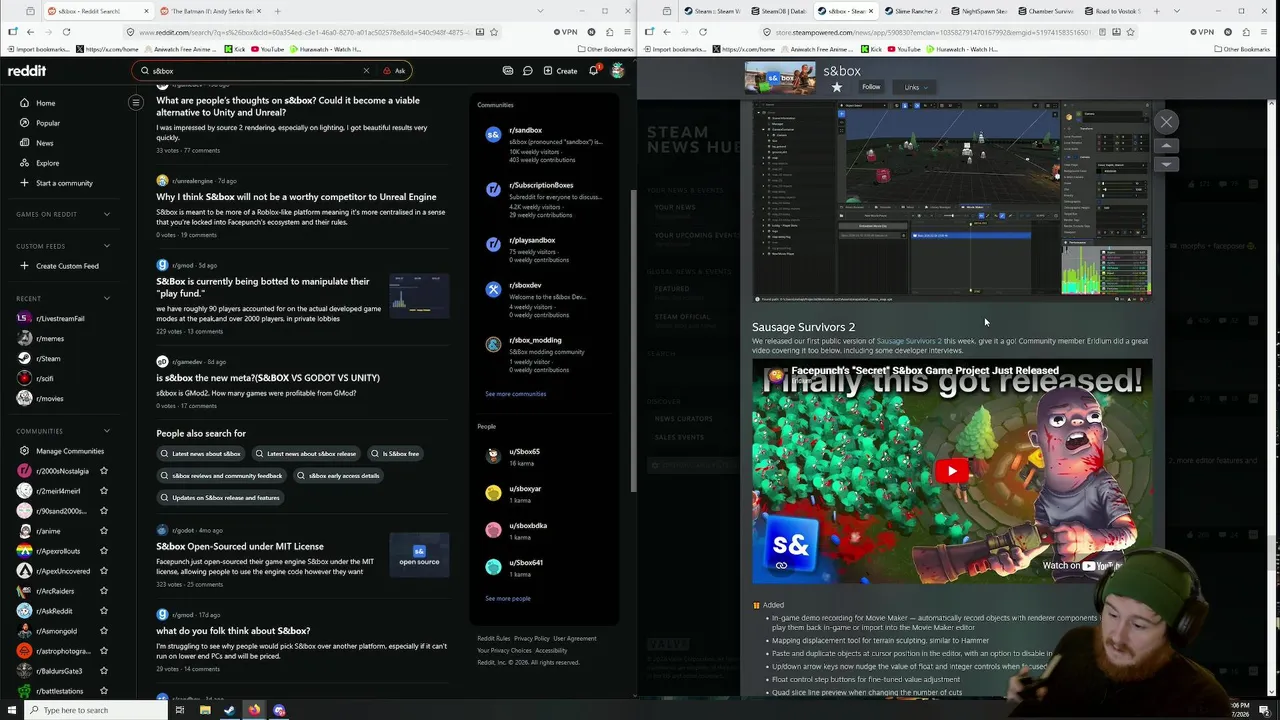
Task: Favorite r/Apexrollouts with its star
Action: pyautogui.click(x=104, y=551)
